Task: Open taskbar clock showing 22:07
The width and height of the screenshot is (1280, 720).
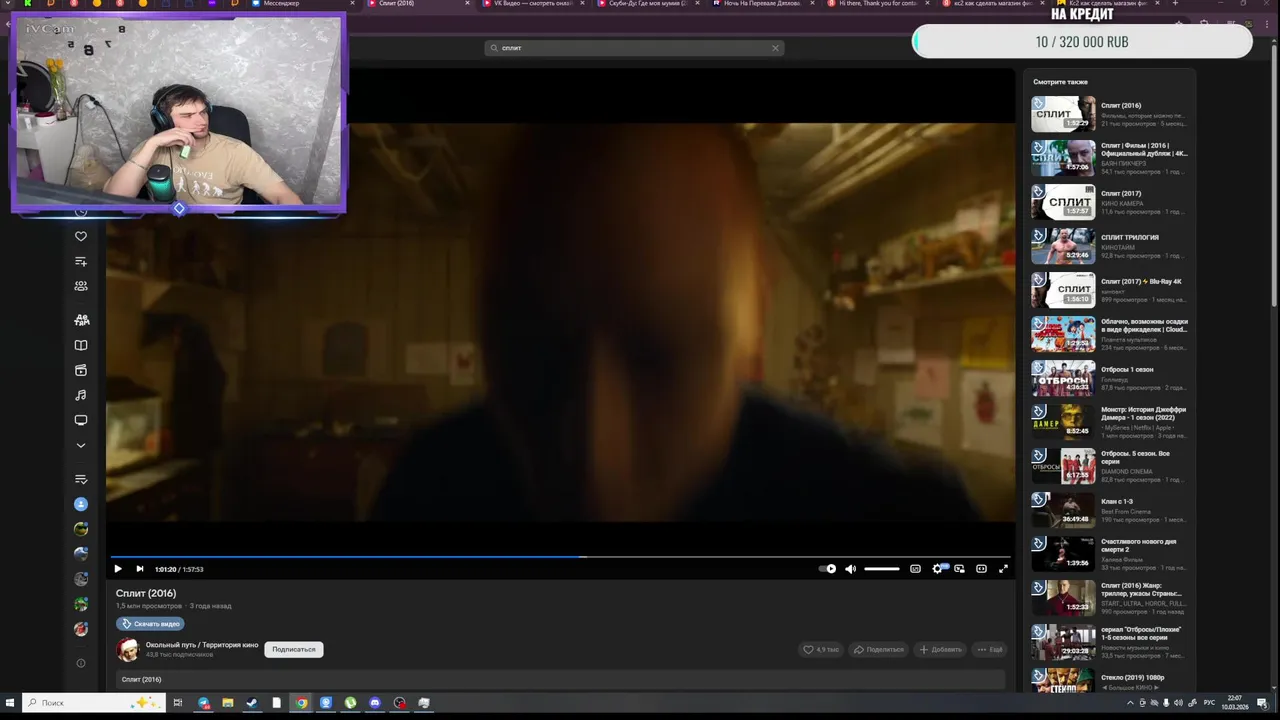Action: [1236, 702]
